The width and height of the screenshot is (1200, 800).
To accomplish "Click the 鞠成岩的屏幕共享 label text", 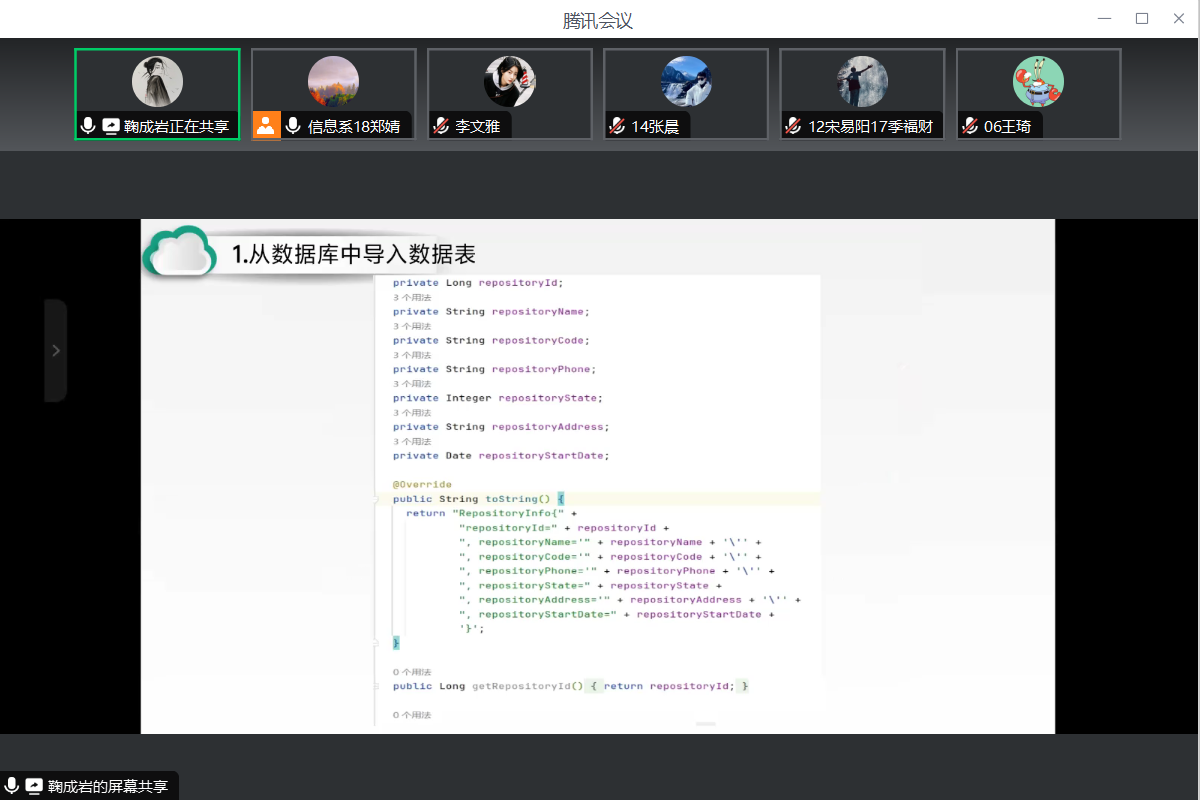I will tap(108, 786).
